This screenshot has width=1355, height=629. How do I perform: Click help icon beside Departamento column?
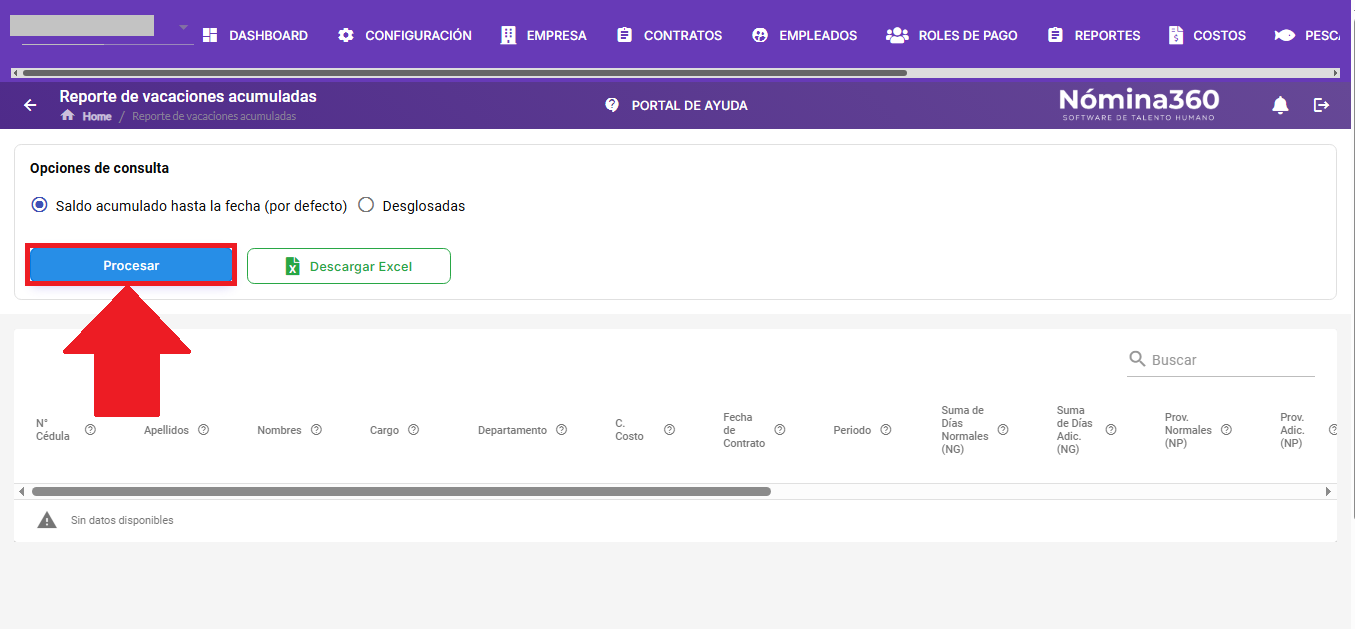561,430
